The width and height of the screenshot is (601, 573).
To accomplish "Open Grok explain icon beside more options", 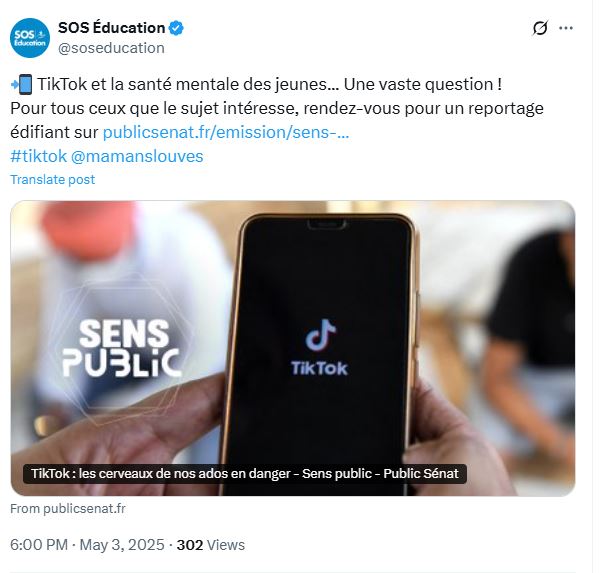I will [540, 28].
